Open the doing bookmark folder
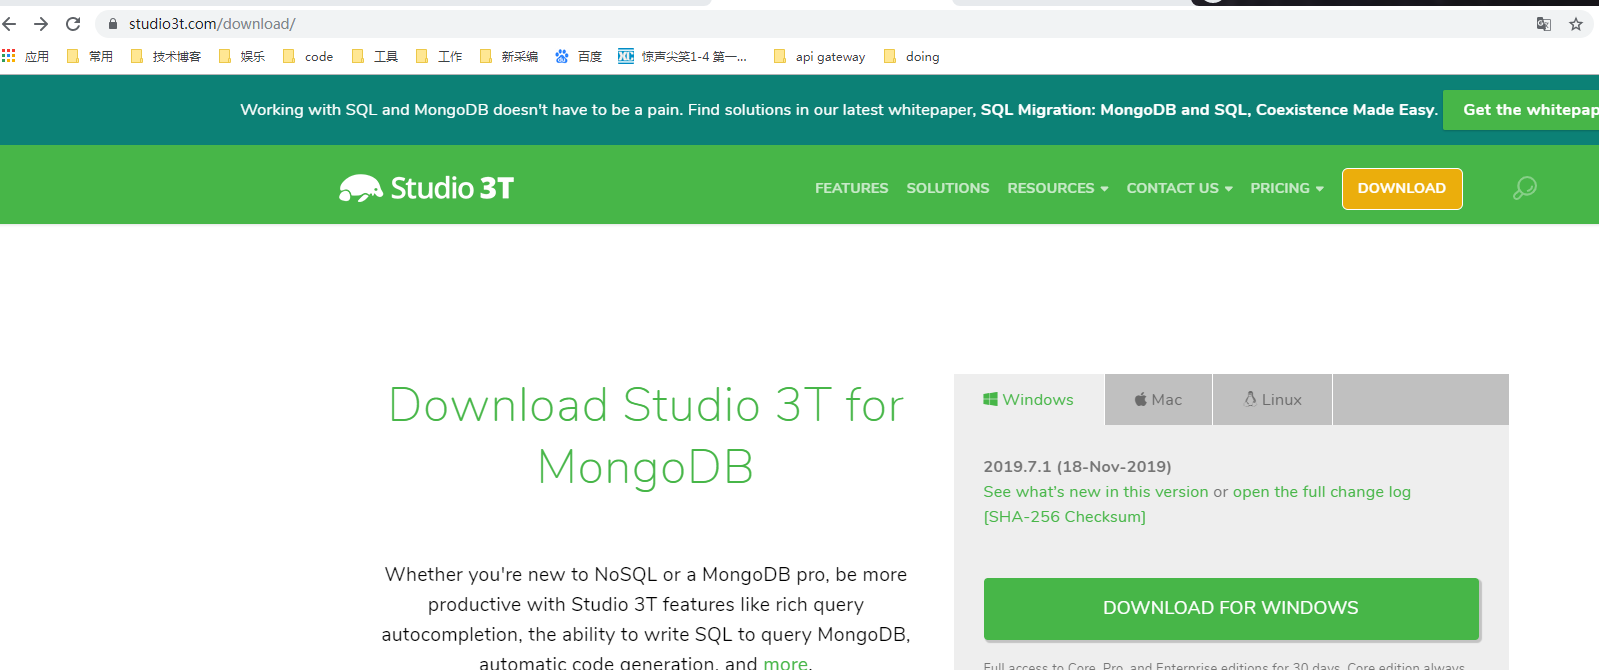Viewport: 1599px width, 670px height. (911, 56)
